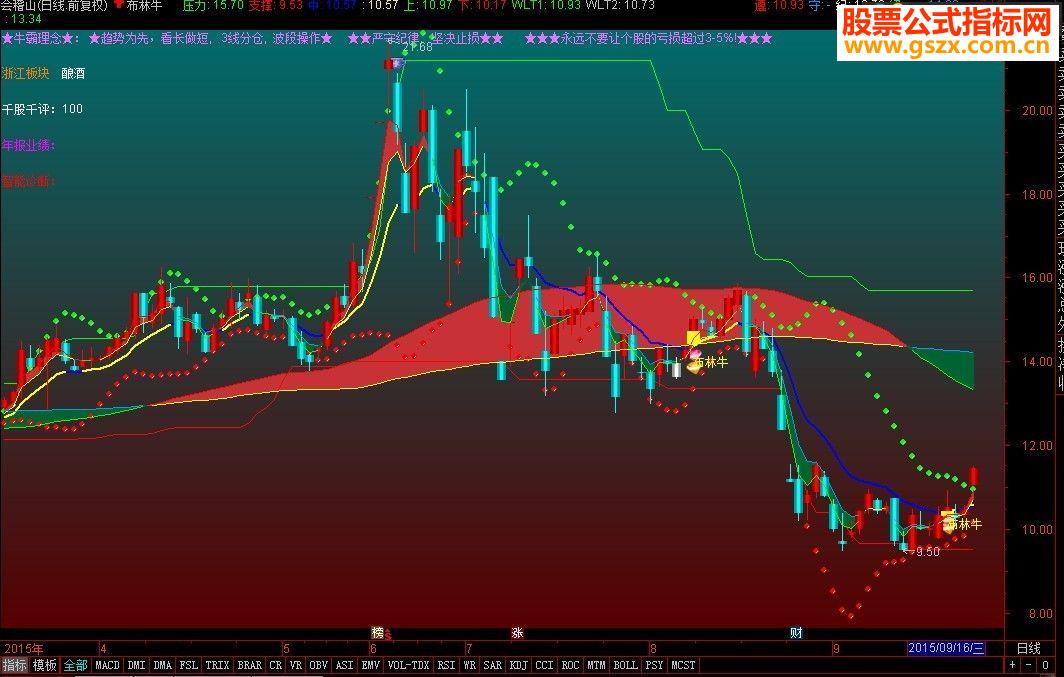Click the 榜 info marker on the timeline
The image size is (1064, 677).
(377, 633)
